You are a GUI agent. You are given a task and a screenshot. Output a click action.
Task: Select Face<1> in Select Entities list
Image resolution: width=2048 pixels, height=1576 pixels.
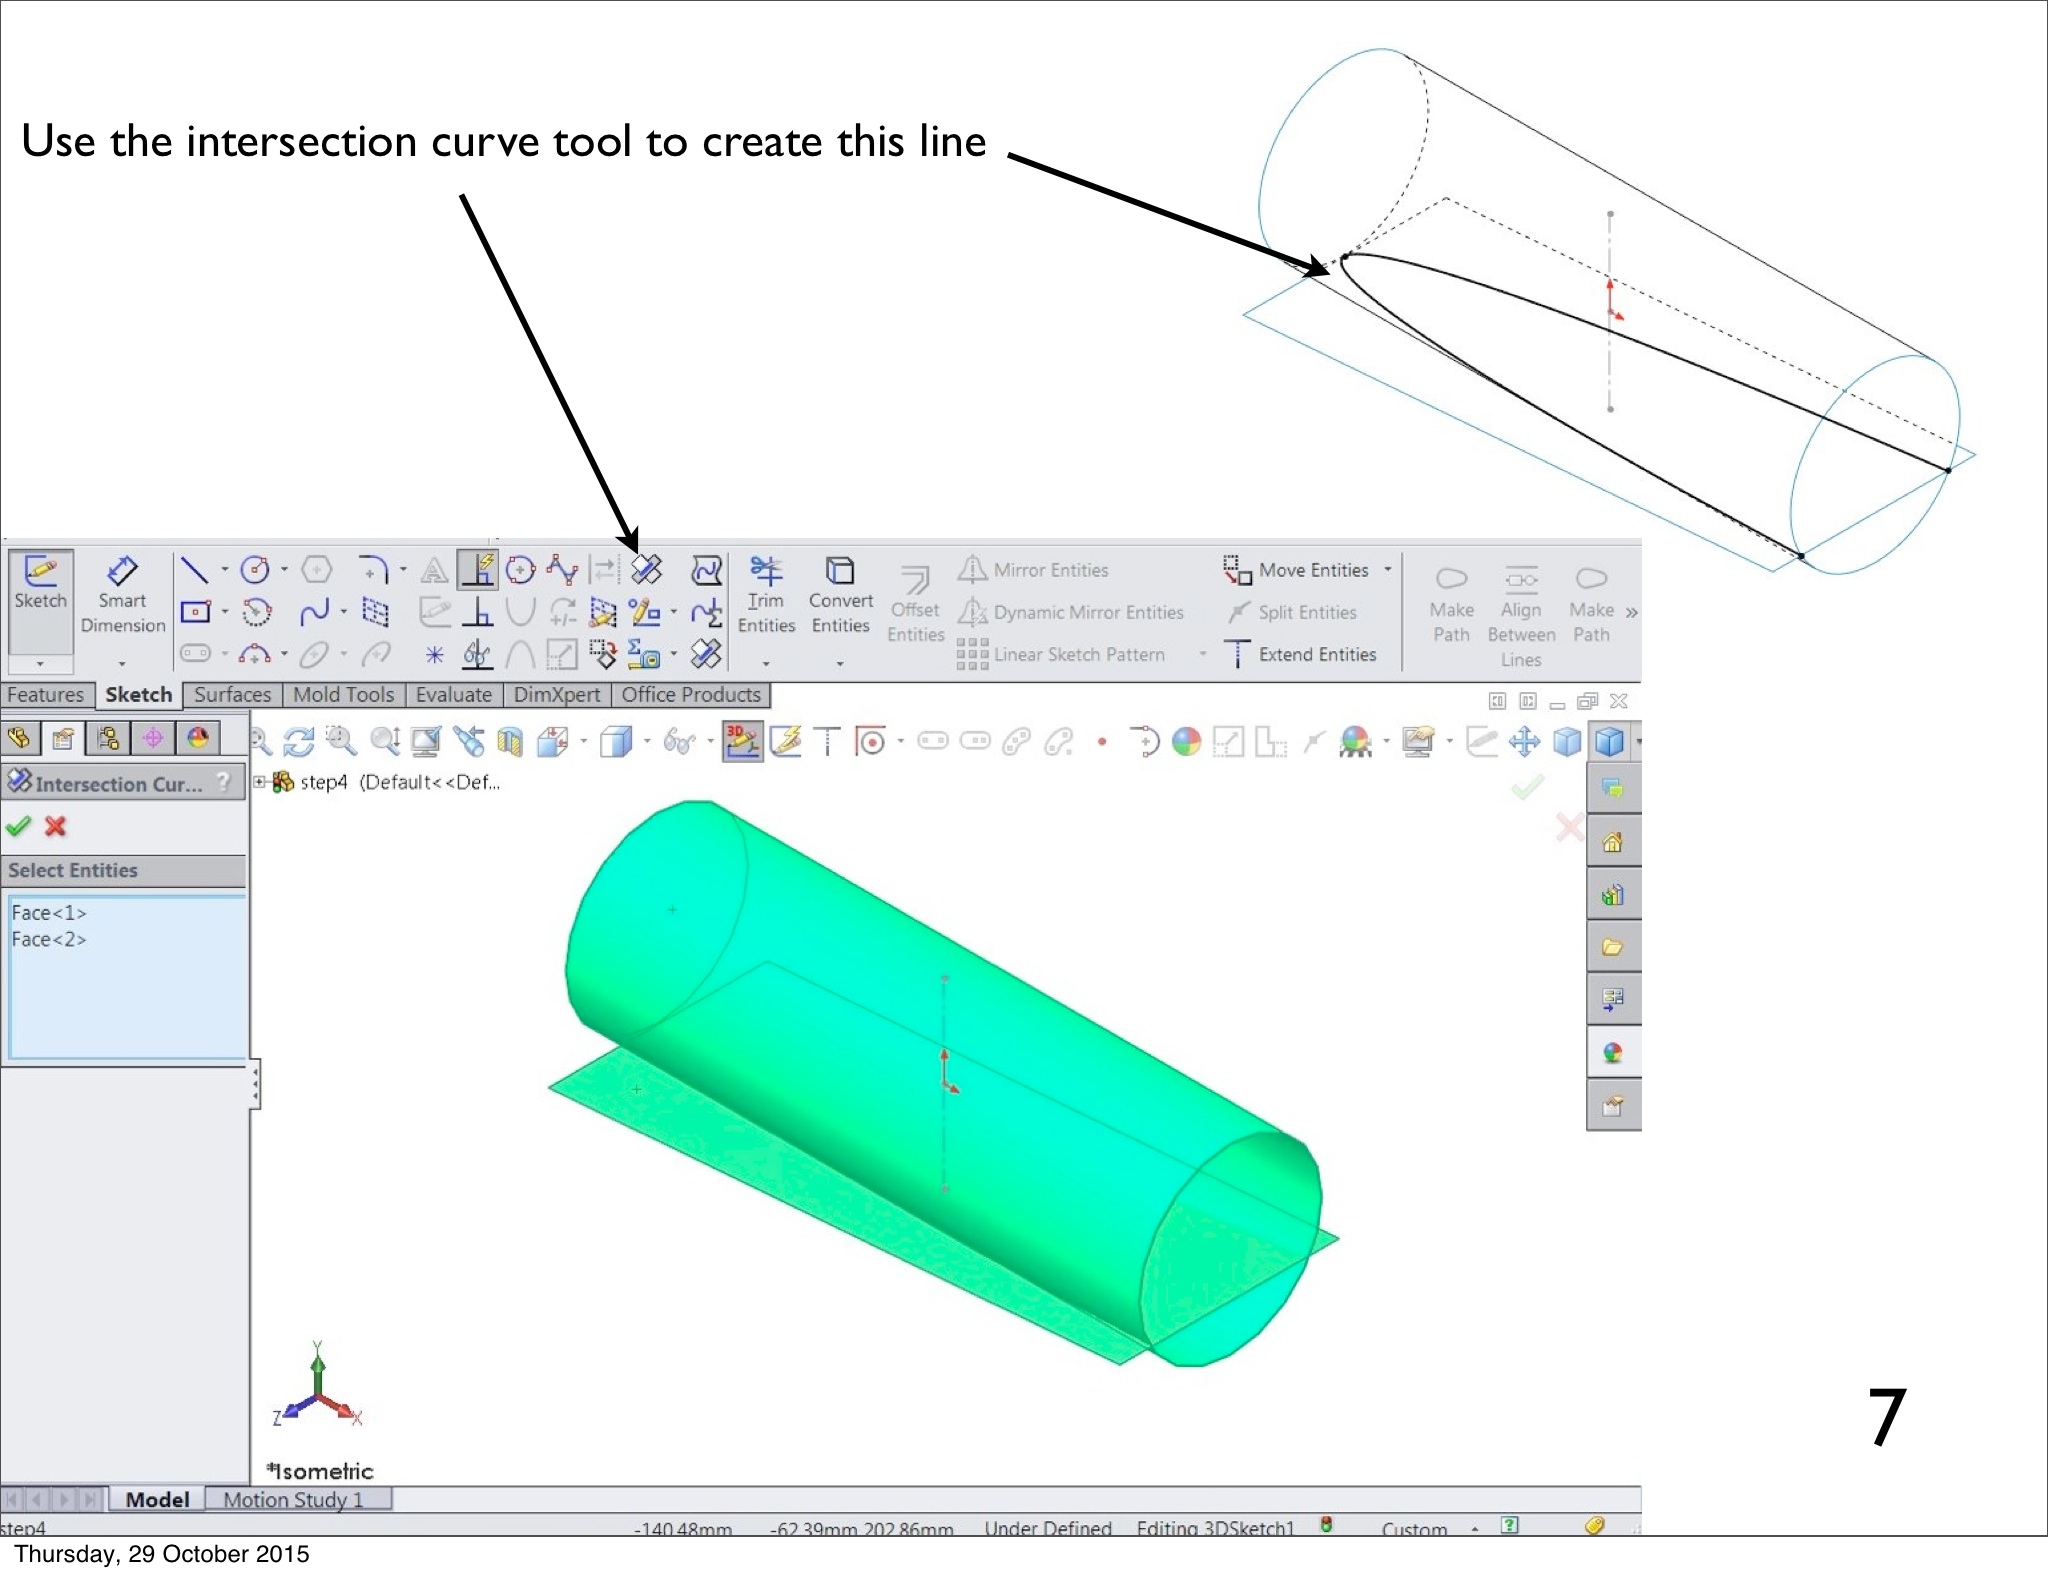(x=49, y=913)
